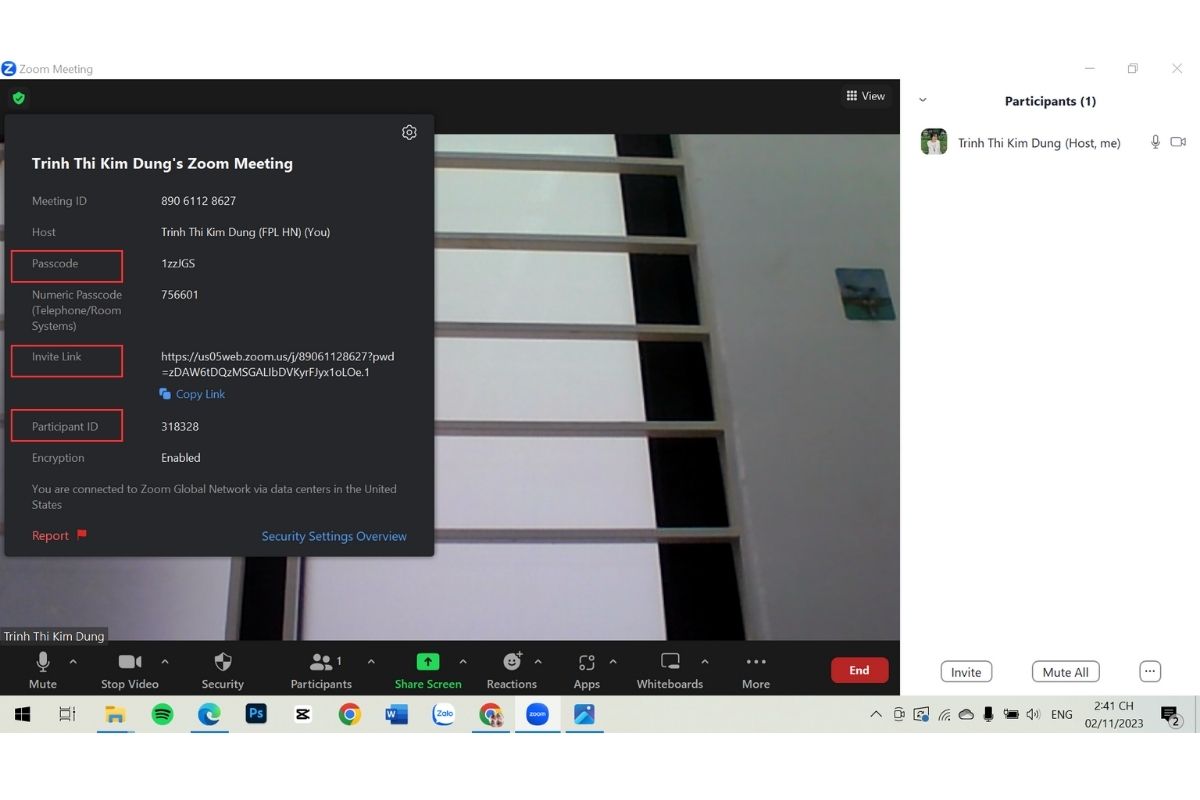Click the volume icon in system tray
This screenshot has width=1200, height=800.
pyautogui.click(x=1034, y=714)
